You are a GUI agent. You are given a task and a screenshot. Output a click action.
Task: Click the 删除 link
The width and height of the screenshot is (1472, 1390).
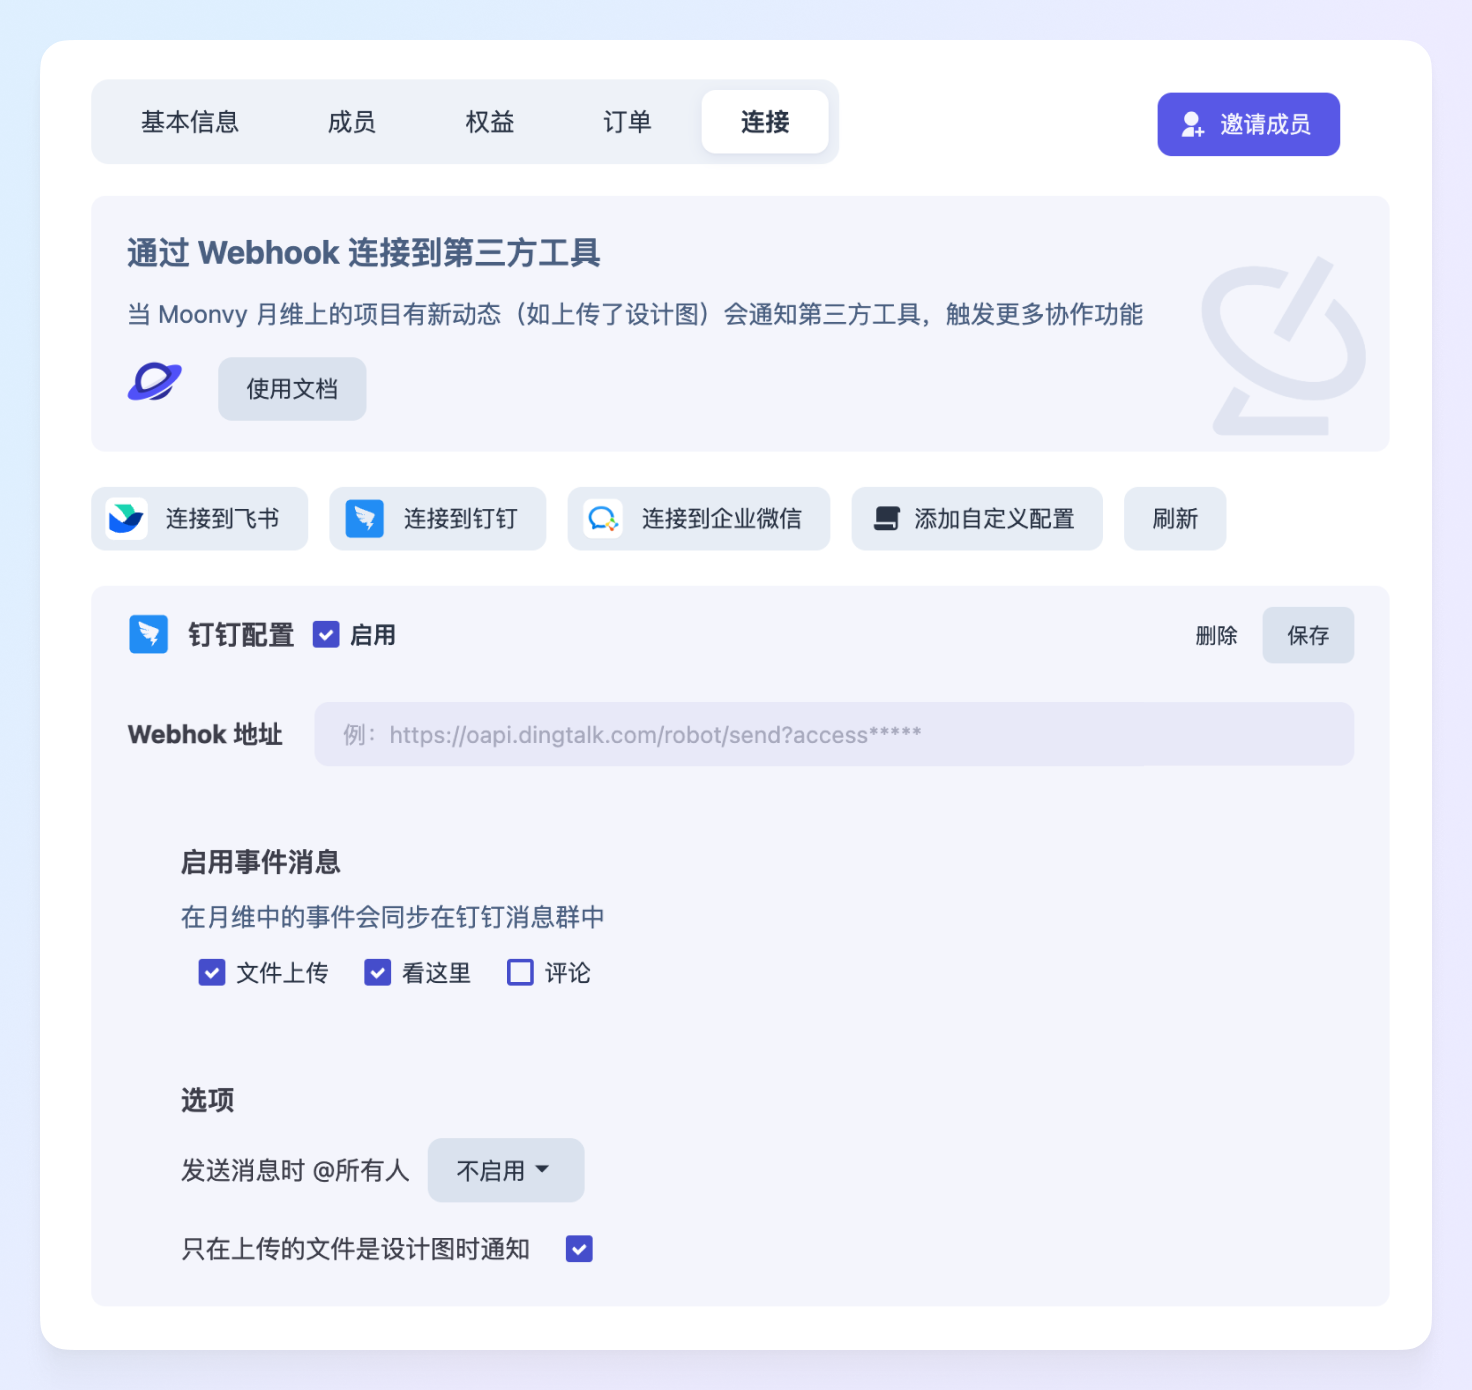[x=1216, y=635]
